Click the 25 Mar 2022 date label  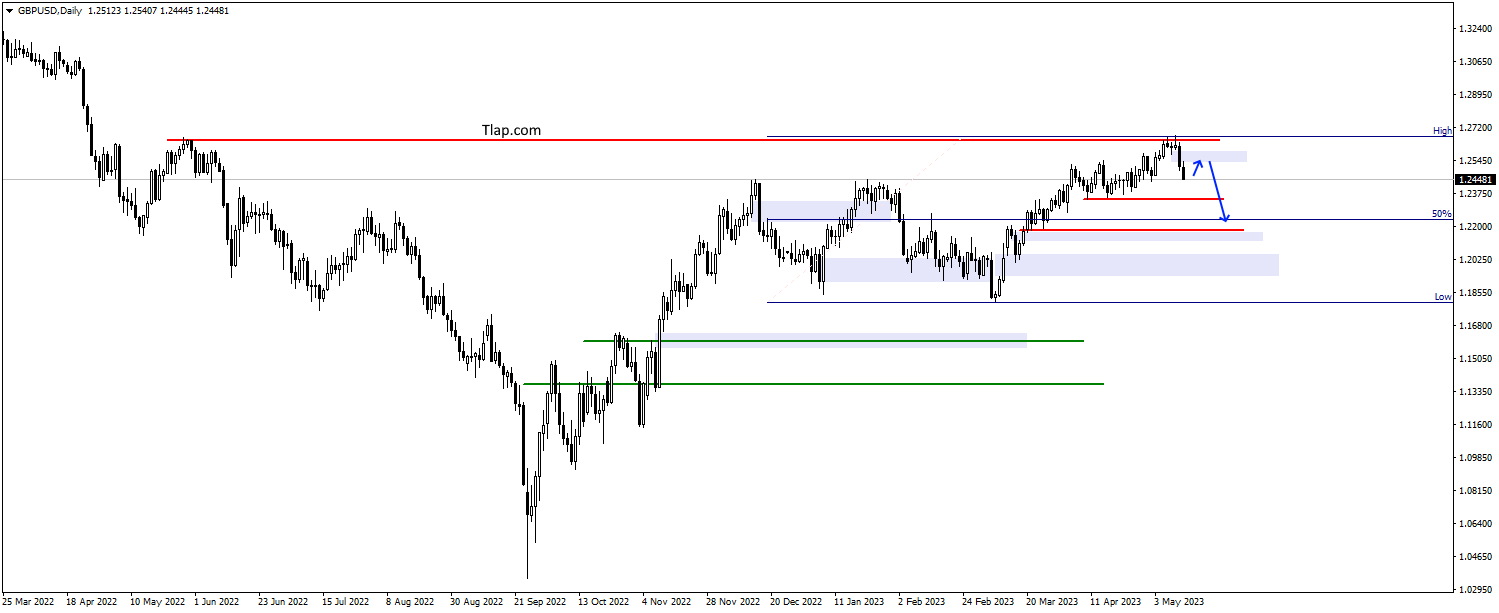click(x=29, y=602)
